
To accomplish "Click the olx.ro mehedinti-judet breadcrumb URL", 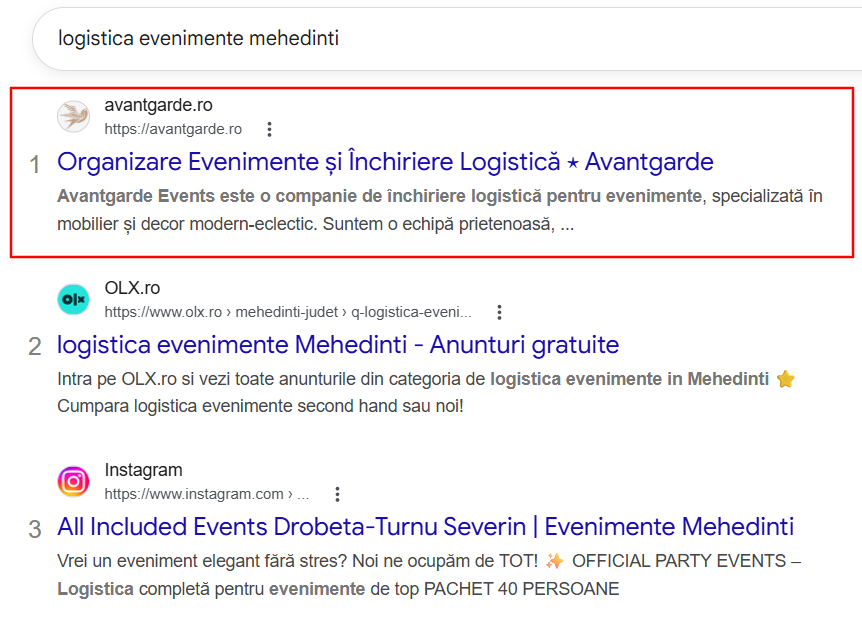I will click(288, 312).
